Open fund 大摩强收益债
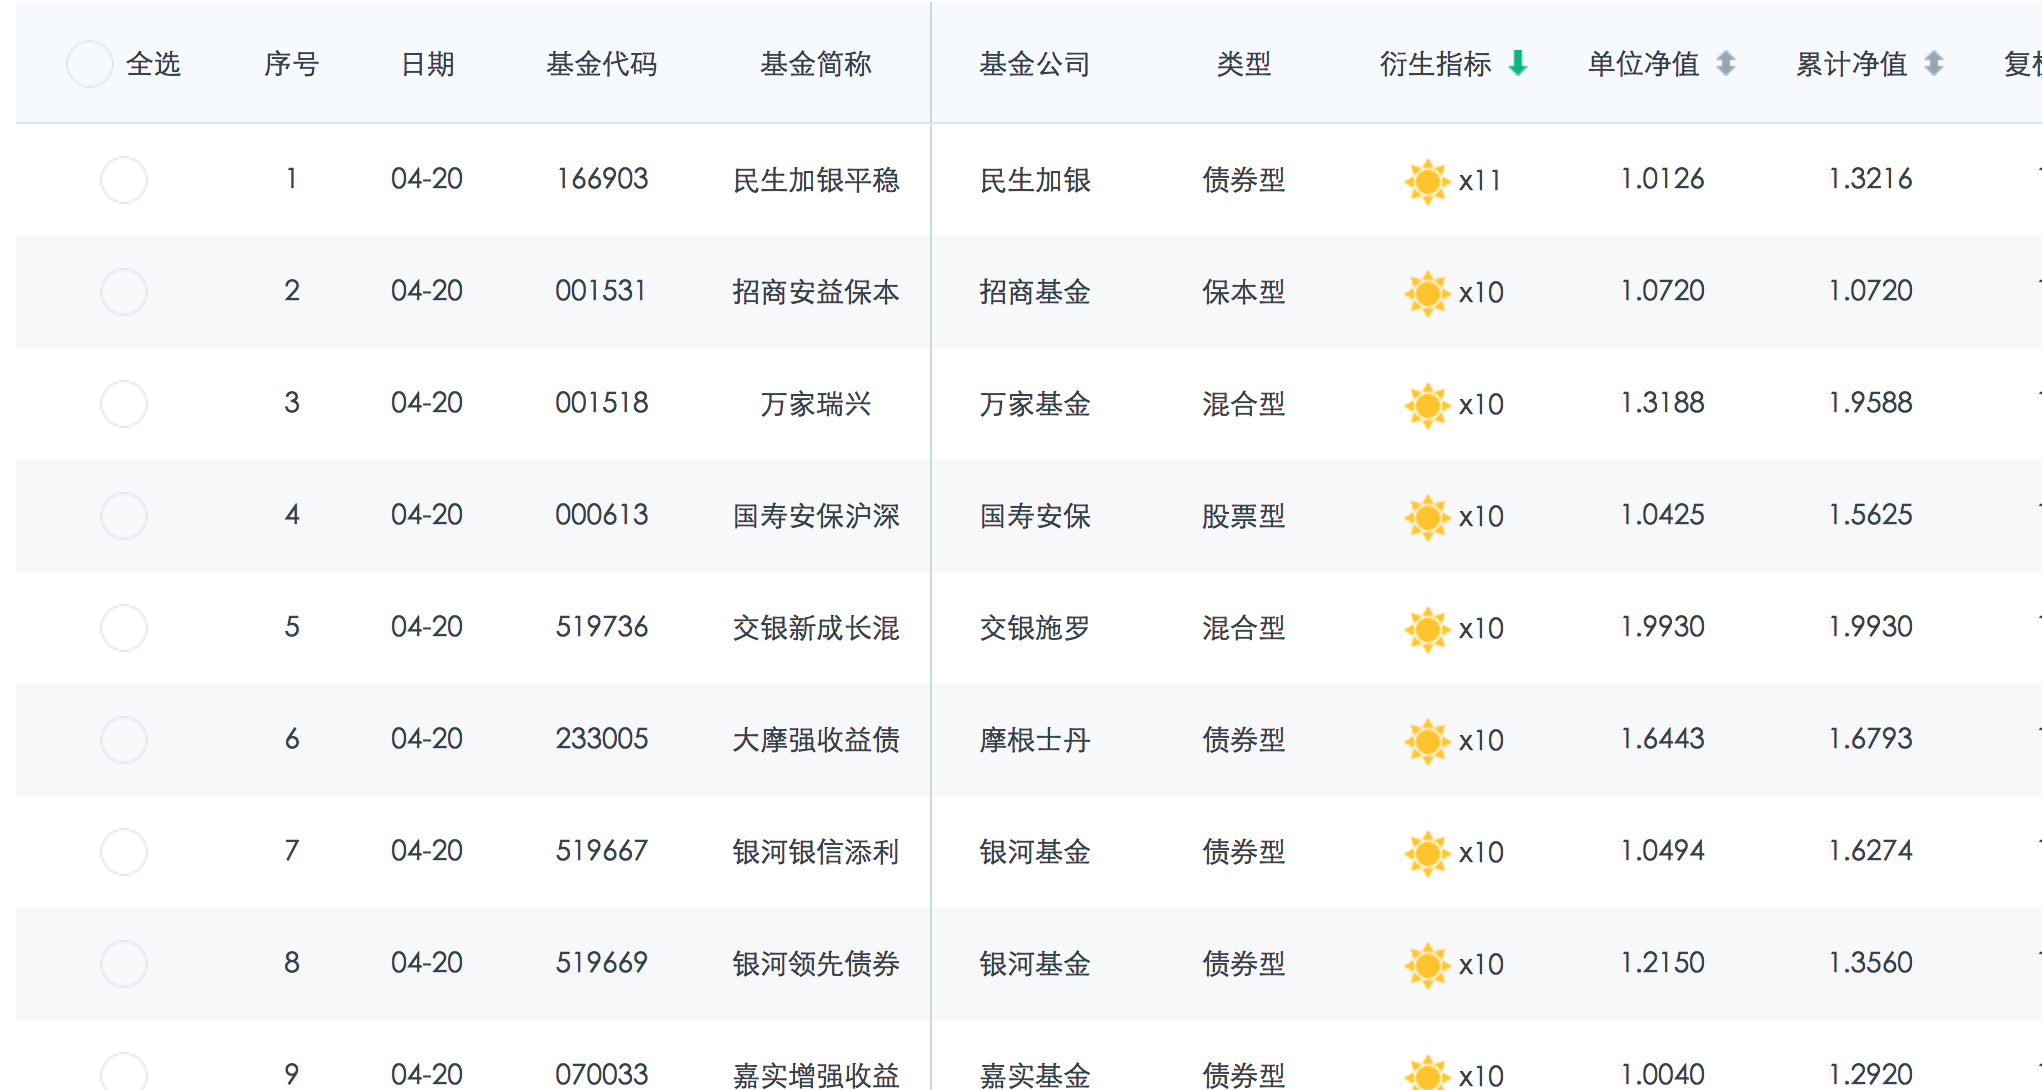This screenshot has width=2042, height=1090. [816, 740]
